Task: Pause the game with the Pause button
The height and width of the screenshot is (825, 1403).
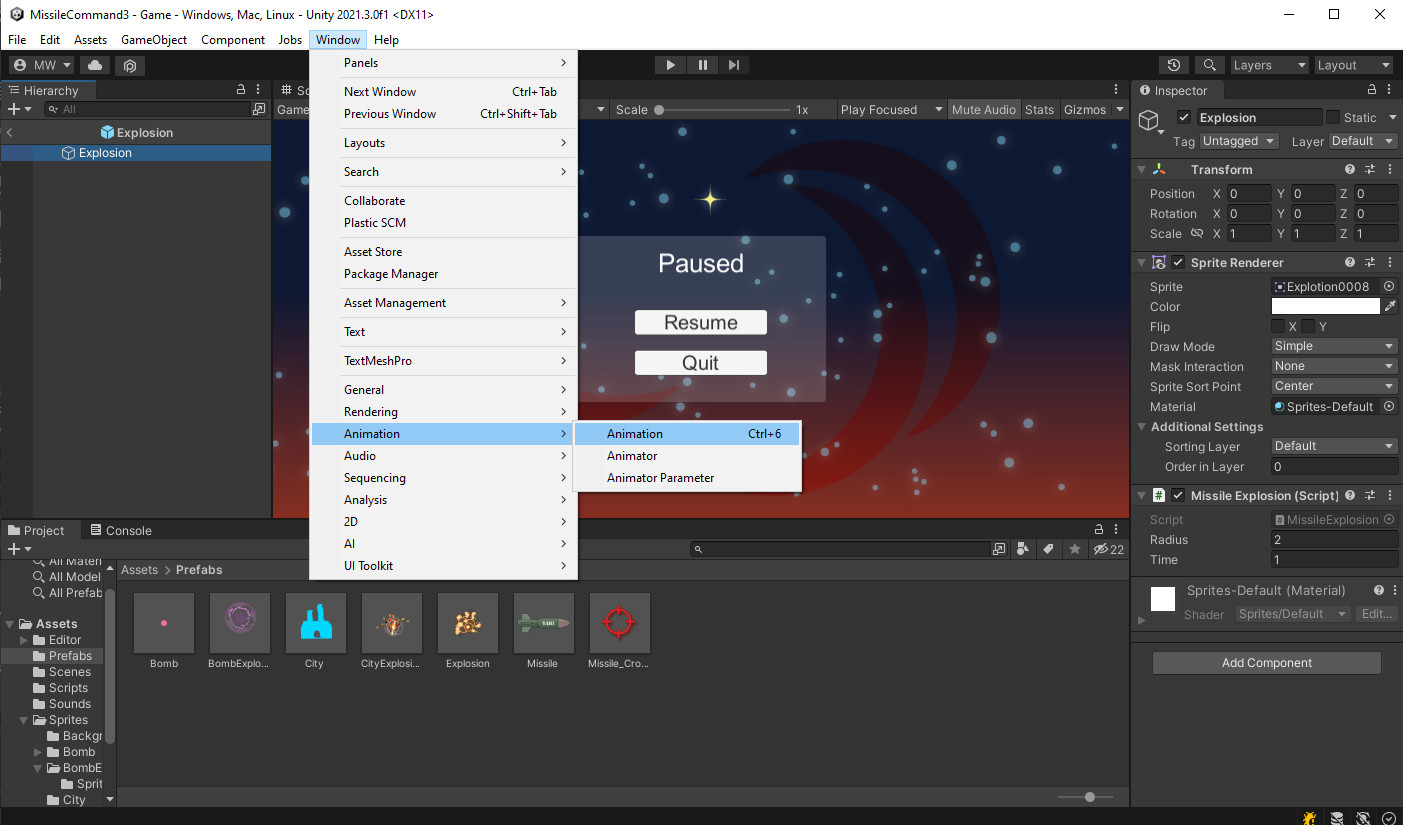Action: (702, 64)
